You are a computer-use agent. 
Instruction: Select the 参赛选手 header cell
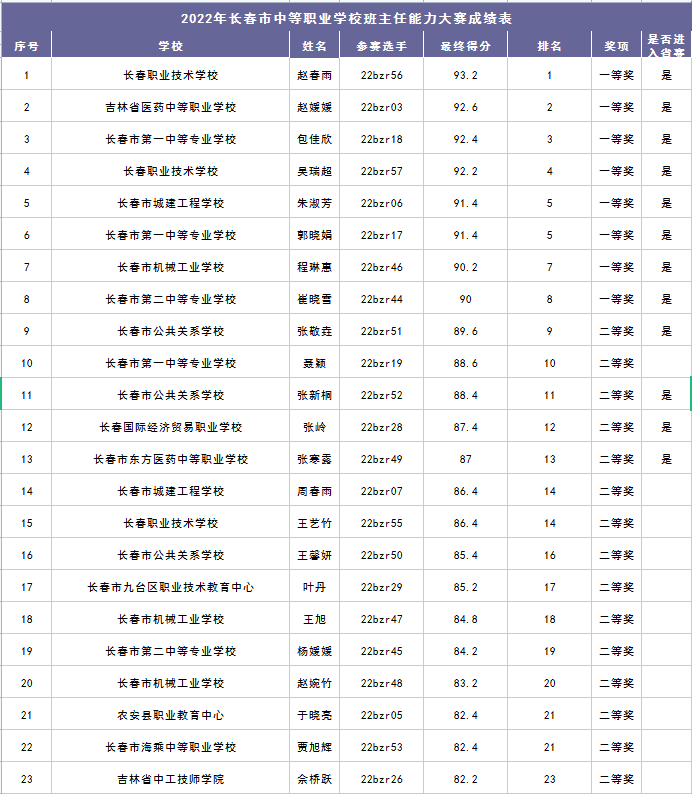[381, 46]
